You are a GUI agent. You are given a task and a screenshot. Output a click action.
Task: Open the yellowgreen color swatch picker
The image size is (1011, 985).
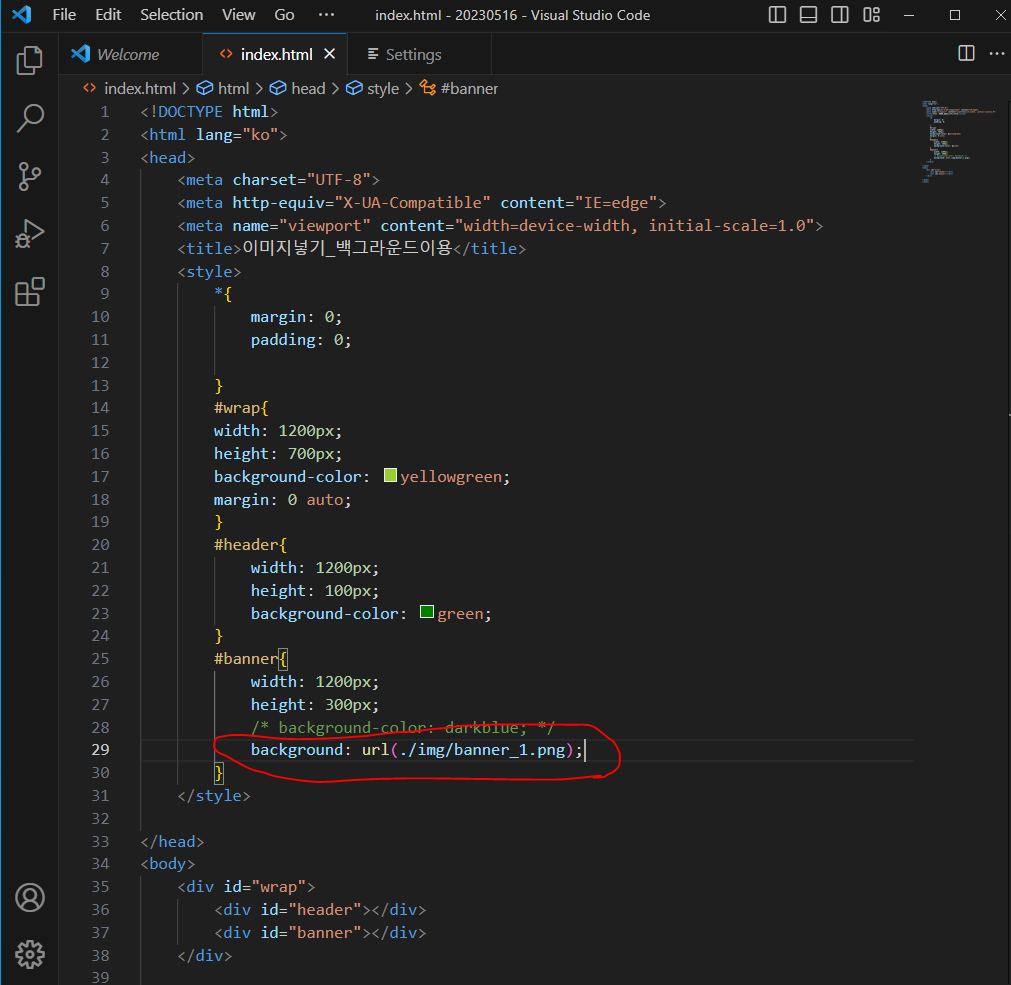pyautogui.click(x=390, y=476)
